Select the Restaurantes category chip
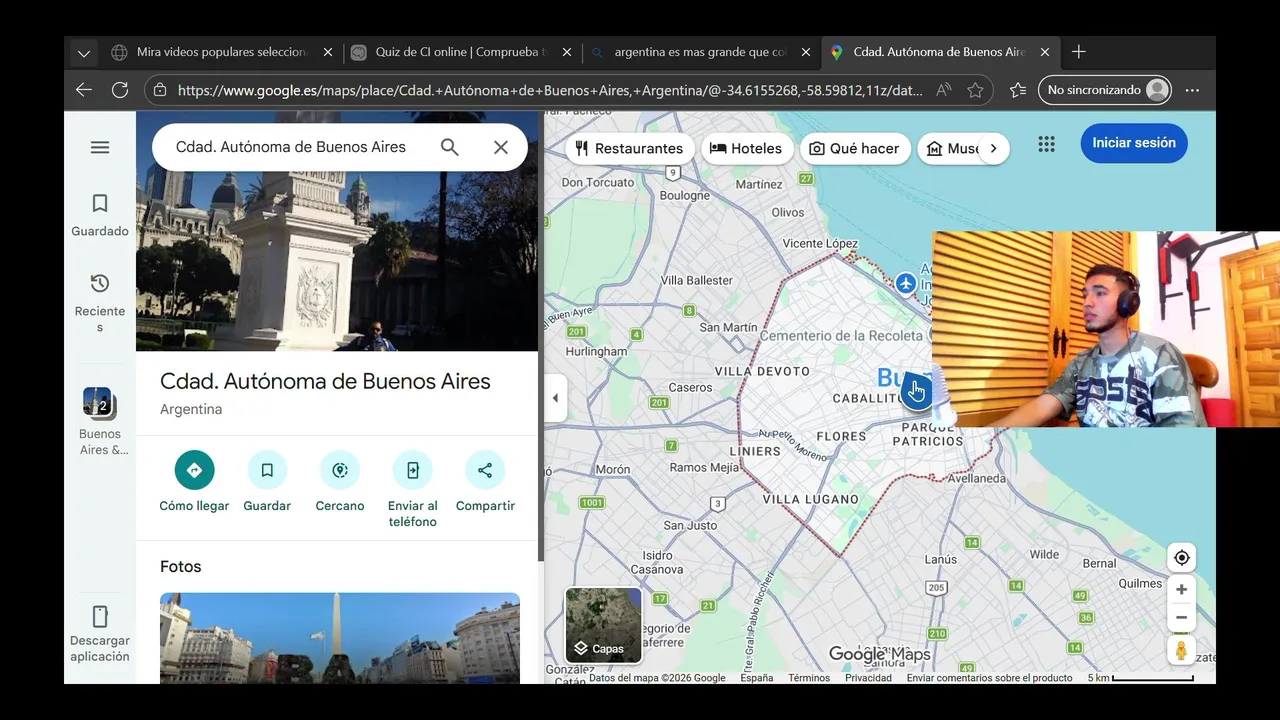Viewport: 1280px width, 720px height. (x=630, y=148)
